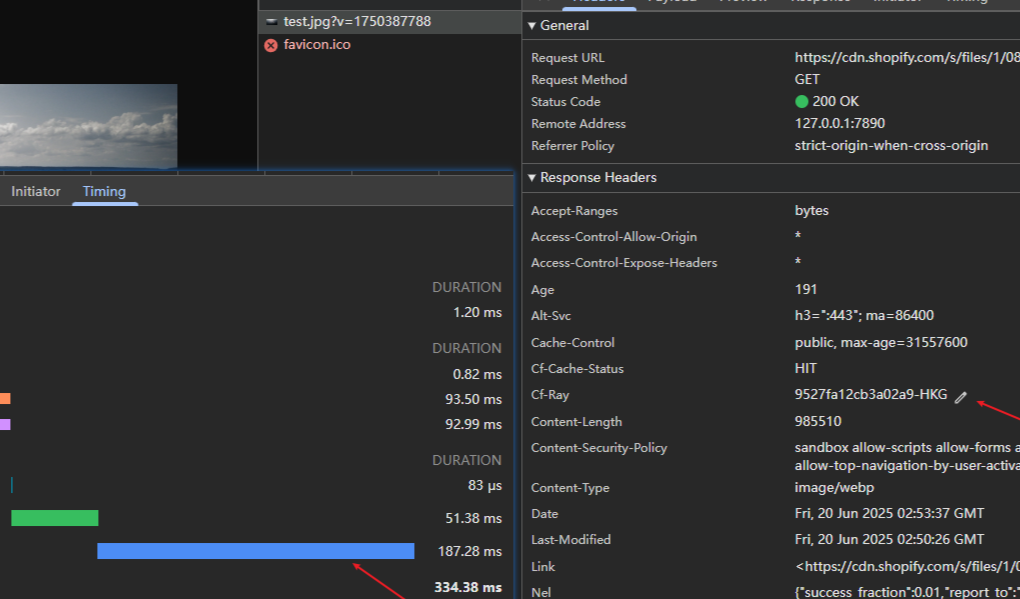Click the red error icon beside favicon.ico
This screenshot has height=599, width=1020.
270,45
